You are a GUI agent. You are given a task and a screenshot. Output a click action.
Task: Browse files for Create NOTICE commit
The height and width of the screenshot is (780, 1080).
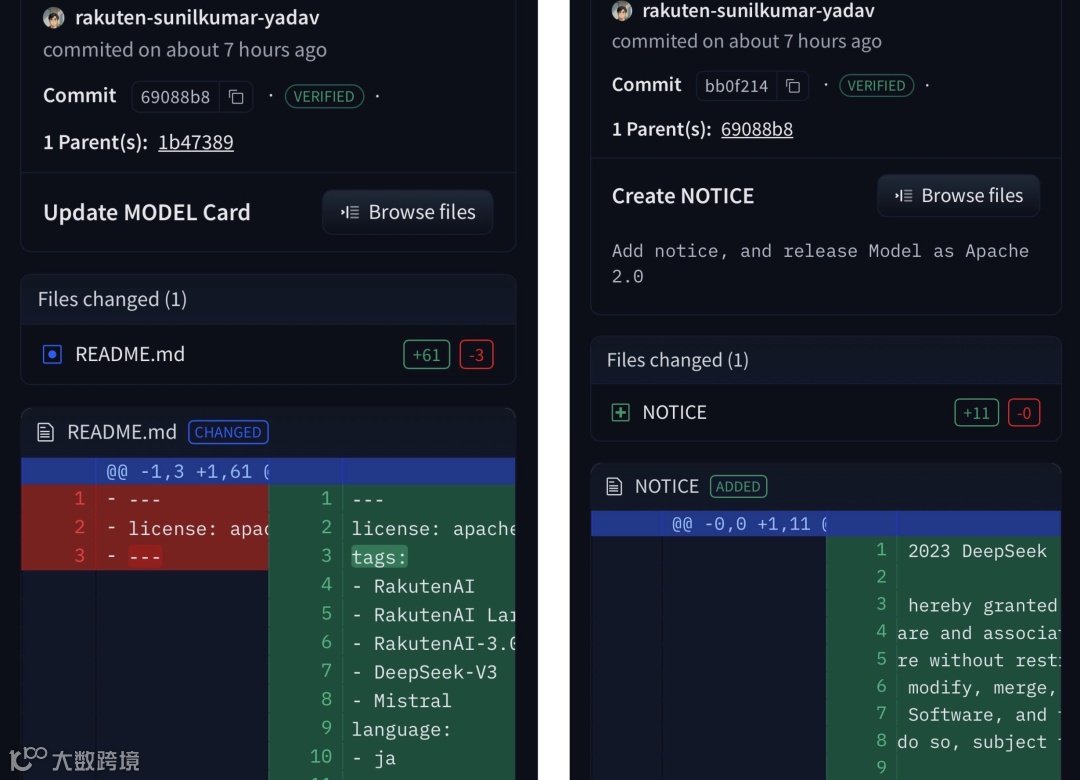[958, 196]
